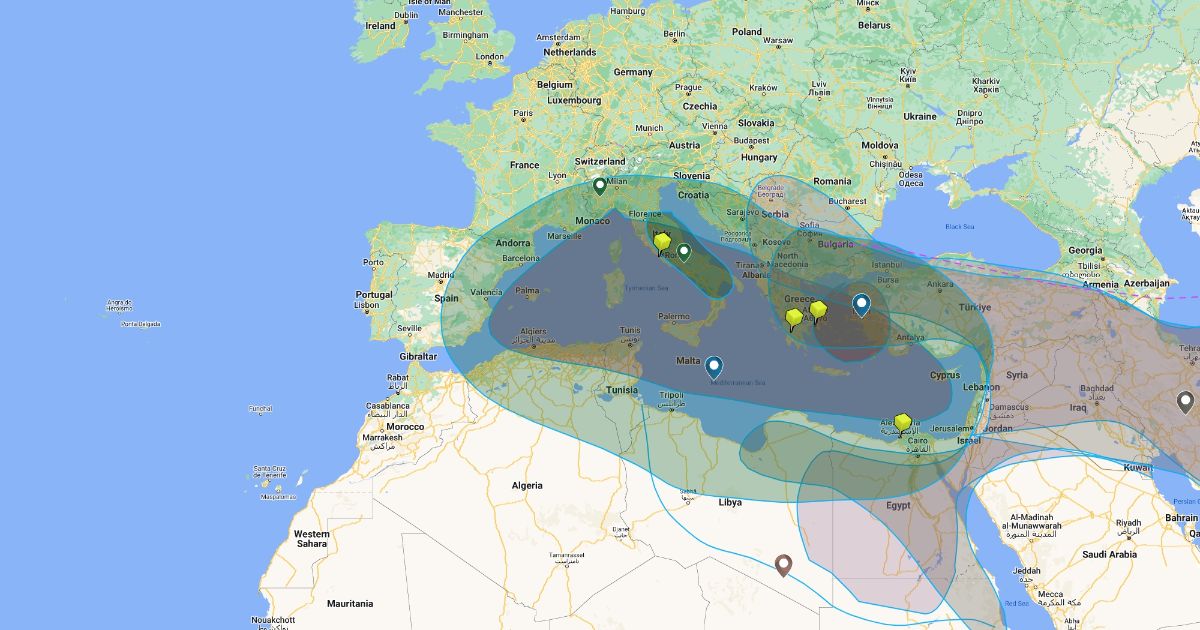Click the Marrakesh city label

pyautogui.click(x=384, y=437)
